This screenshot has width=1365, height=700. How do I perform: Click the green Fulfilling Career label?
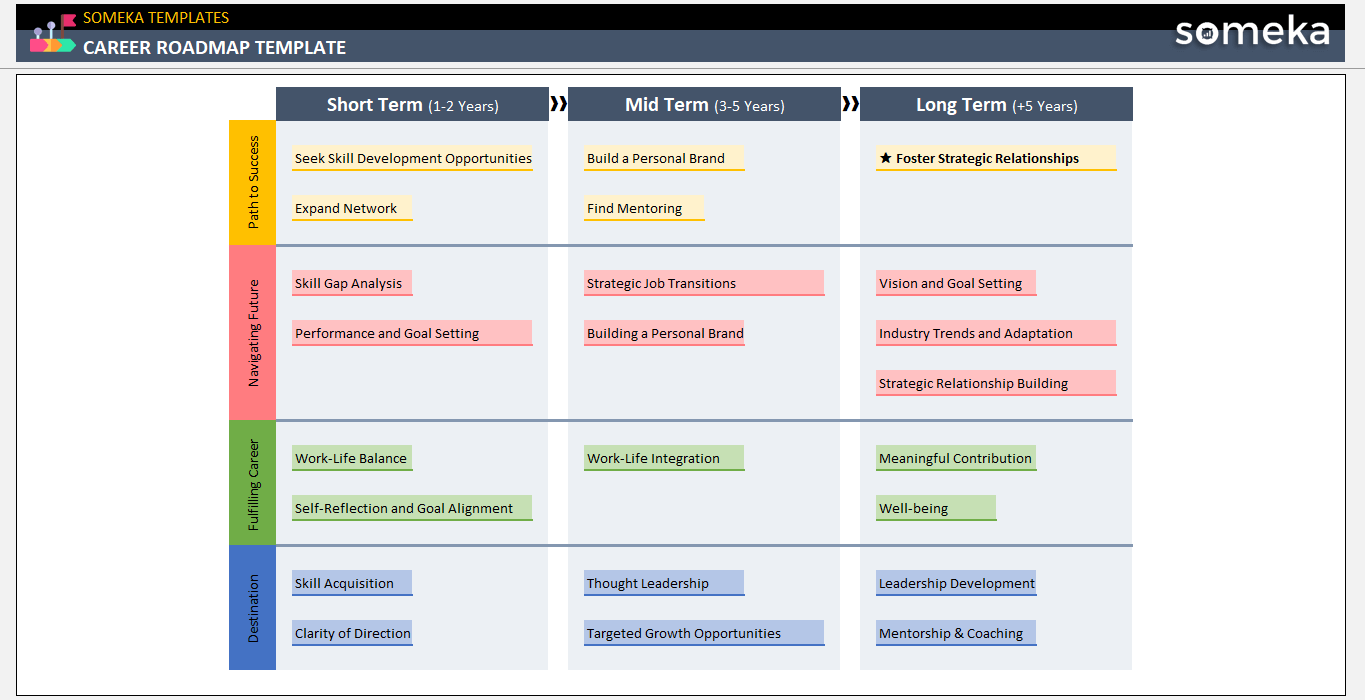(x=252, y=483)
